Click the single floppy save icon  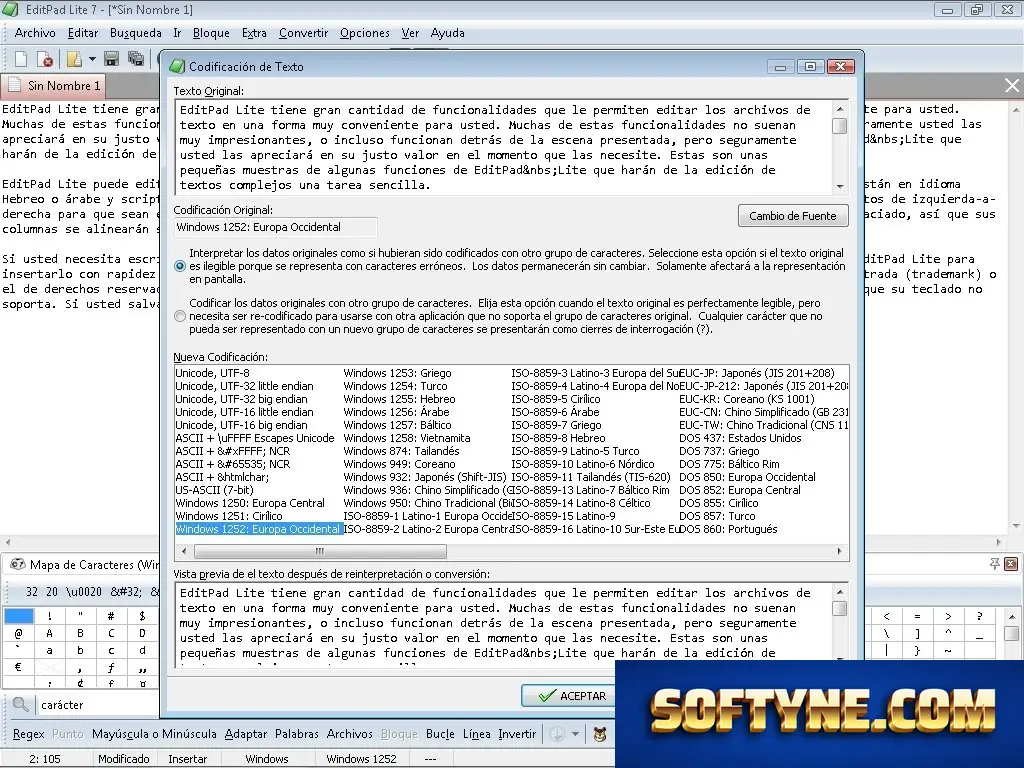(112, 59)
